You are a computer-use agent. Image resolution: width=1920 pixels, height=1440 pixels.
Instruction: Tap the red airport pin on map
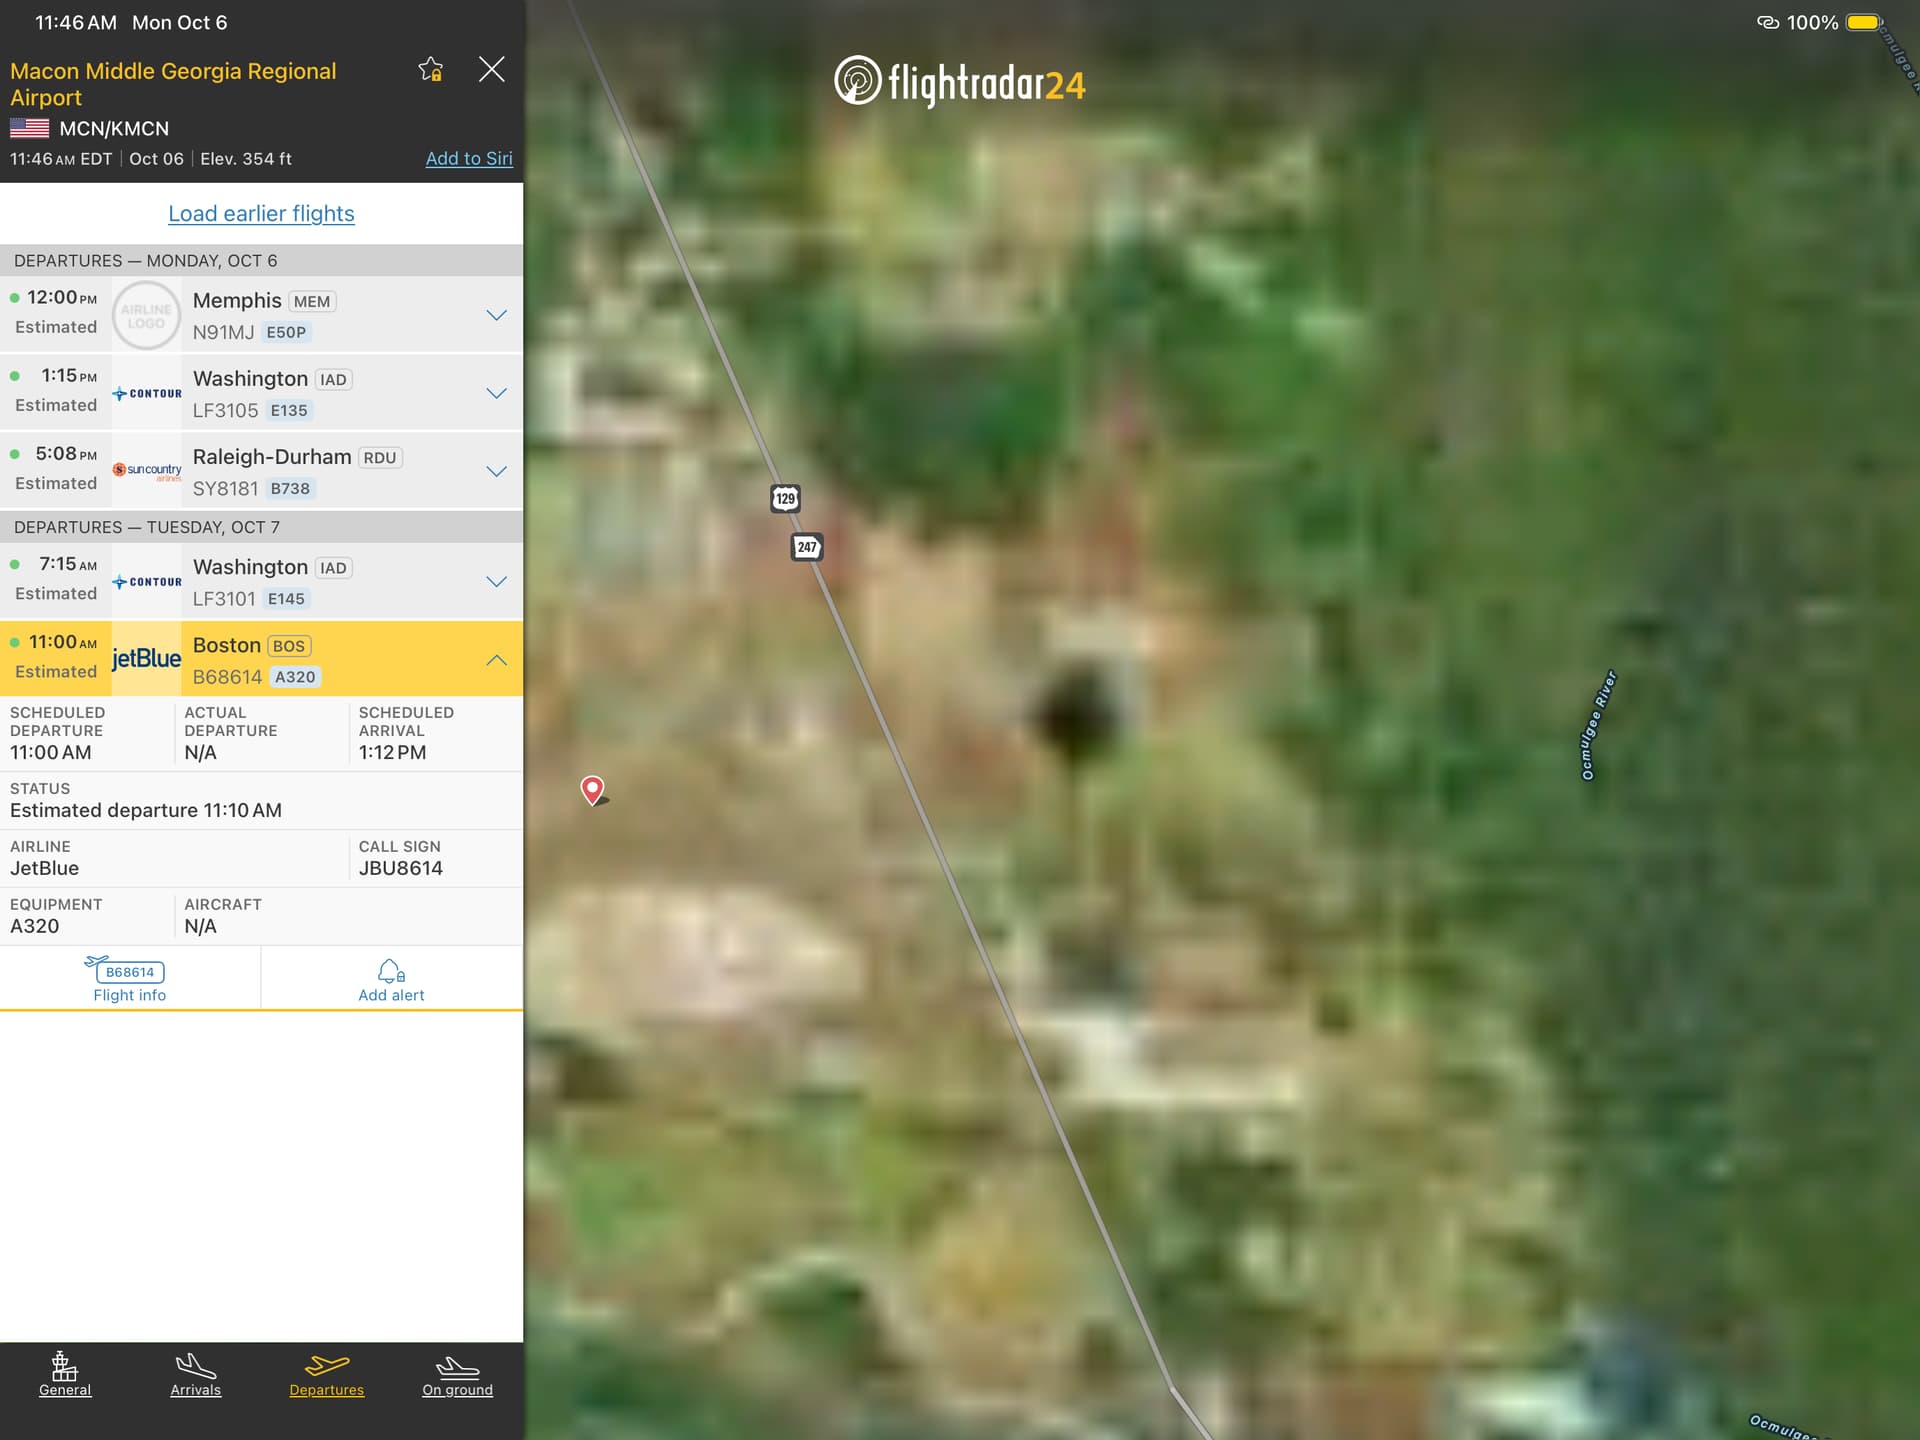(x=592, y=789)
